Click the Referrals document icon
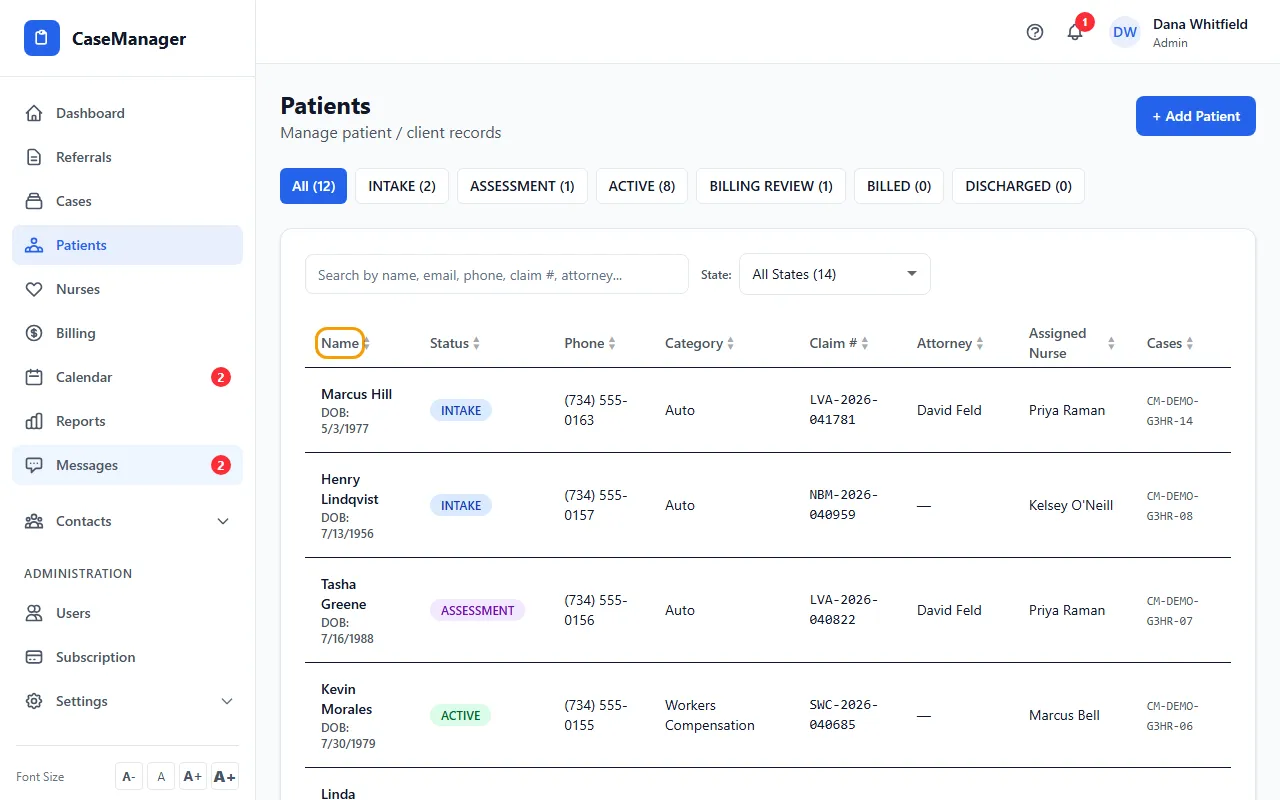 point(34,157)
